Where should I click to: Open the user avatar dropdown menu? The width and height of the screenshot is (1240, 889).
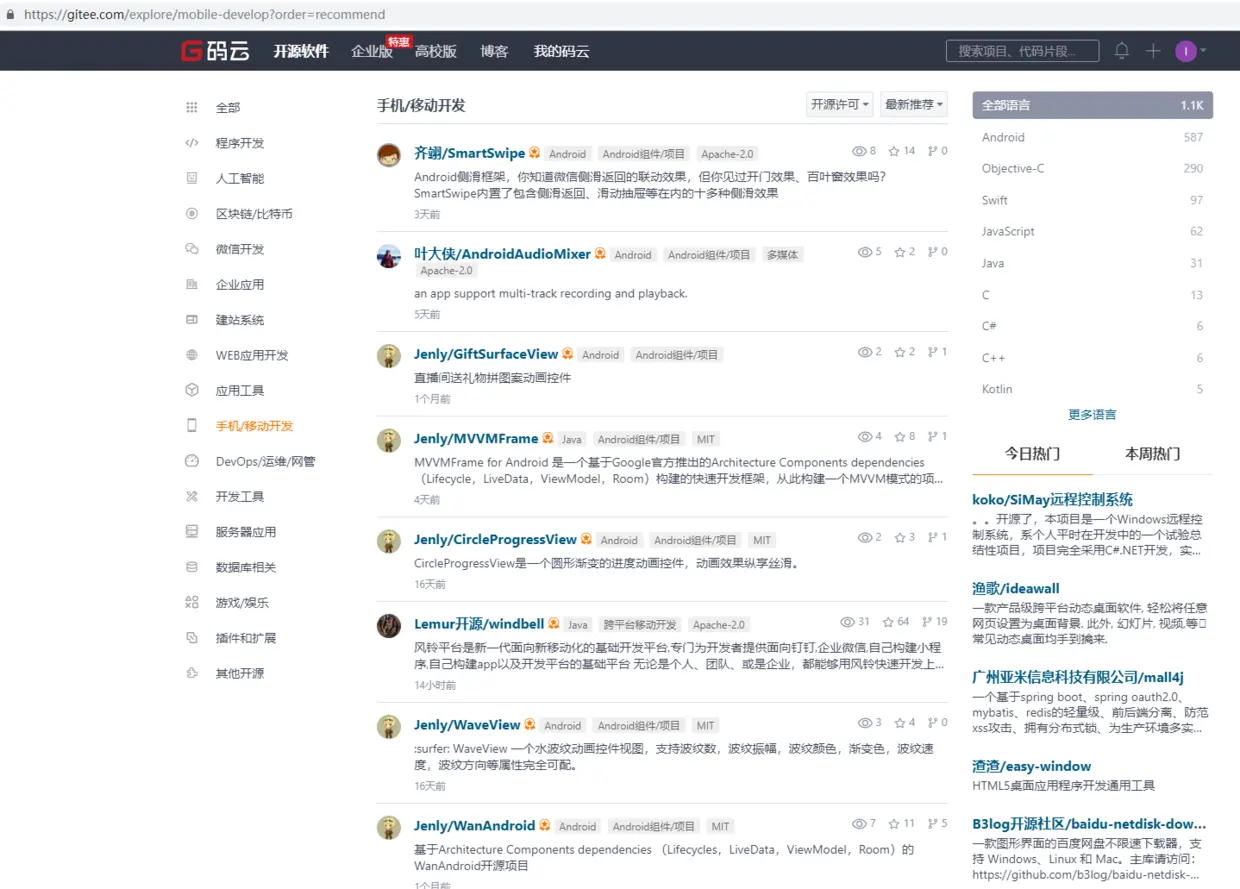click(x=1186, y=50)
